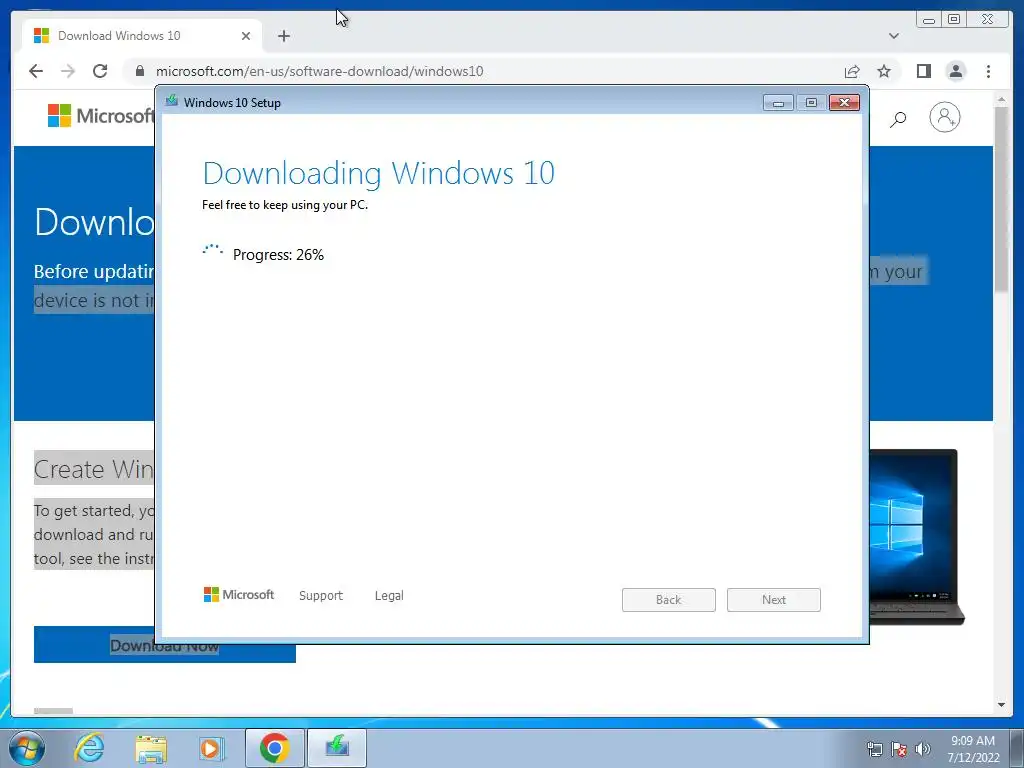1024x768 pixels.
Task: Open Legal link in Setup dialog
Action: click(389, 596)
